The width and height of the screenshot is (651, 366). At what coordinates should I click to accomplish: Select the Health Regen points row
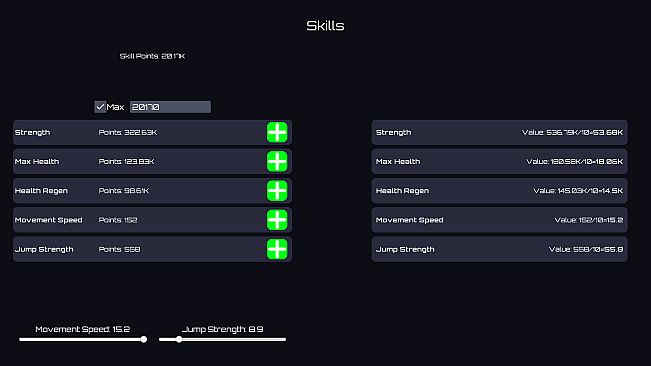(152, 190)
